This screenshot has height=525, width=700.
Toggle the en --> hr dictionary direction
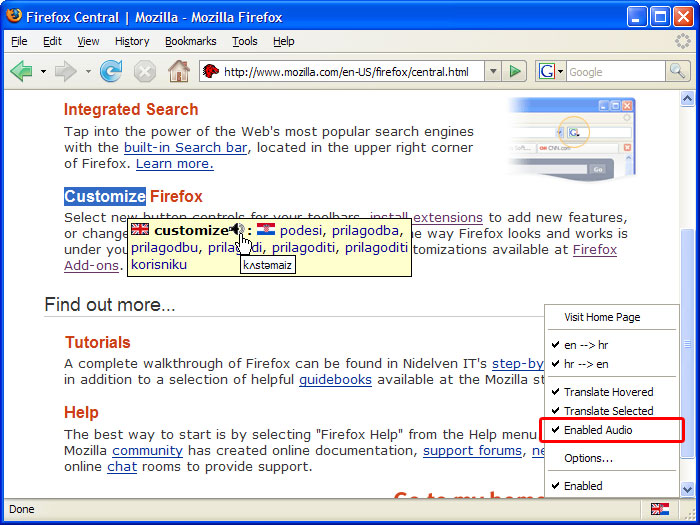click(612, 345)
